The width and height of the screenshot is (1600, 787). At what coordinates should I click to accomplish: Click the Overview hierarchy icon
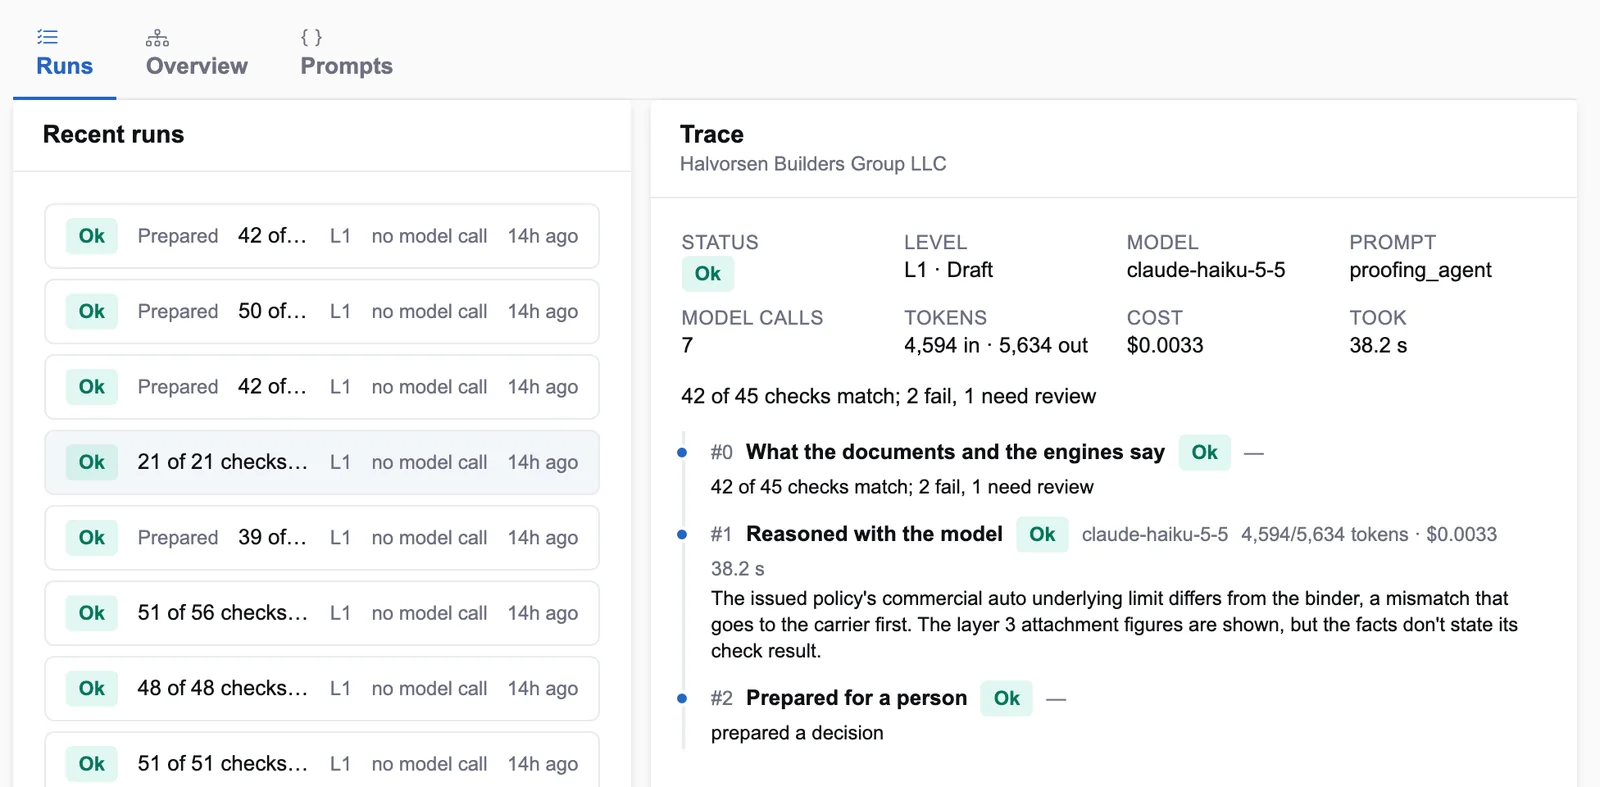coord(157,38)
